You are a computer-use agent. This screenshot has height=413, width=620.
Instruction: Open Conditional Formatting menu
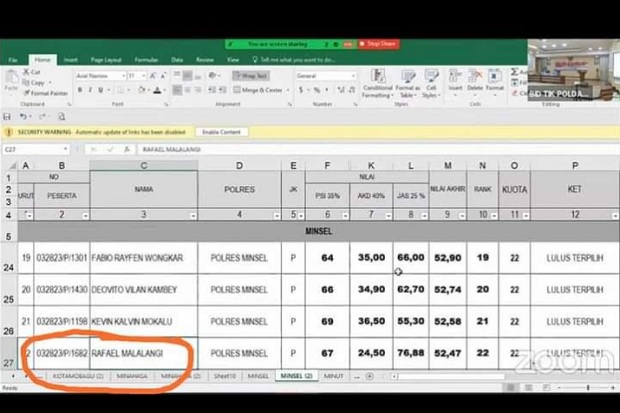tap(378, 83)
